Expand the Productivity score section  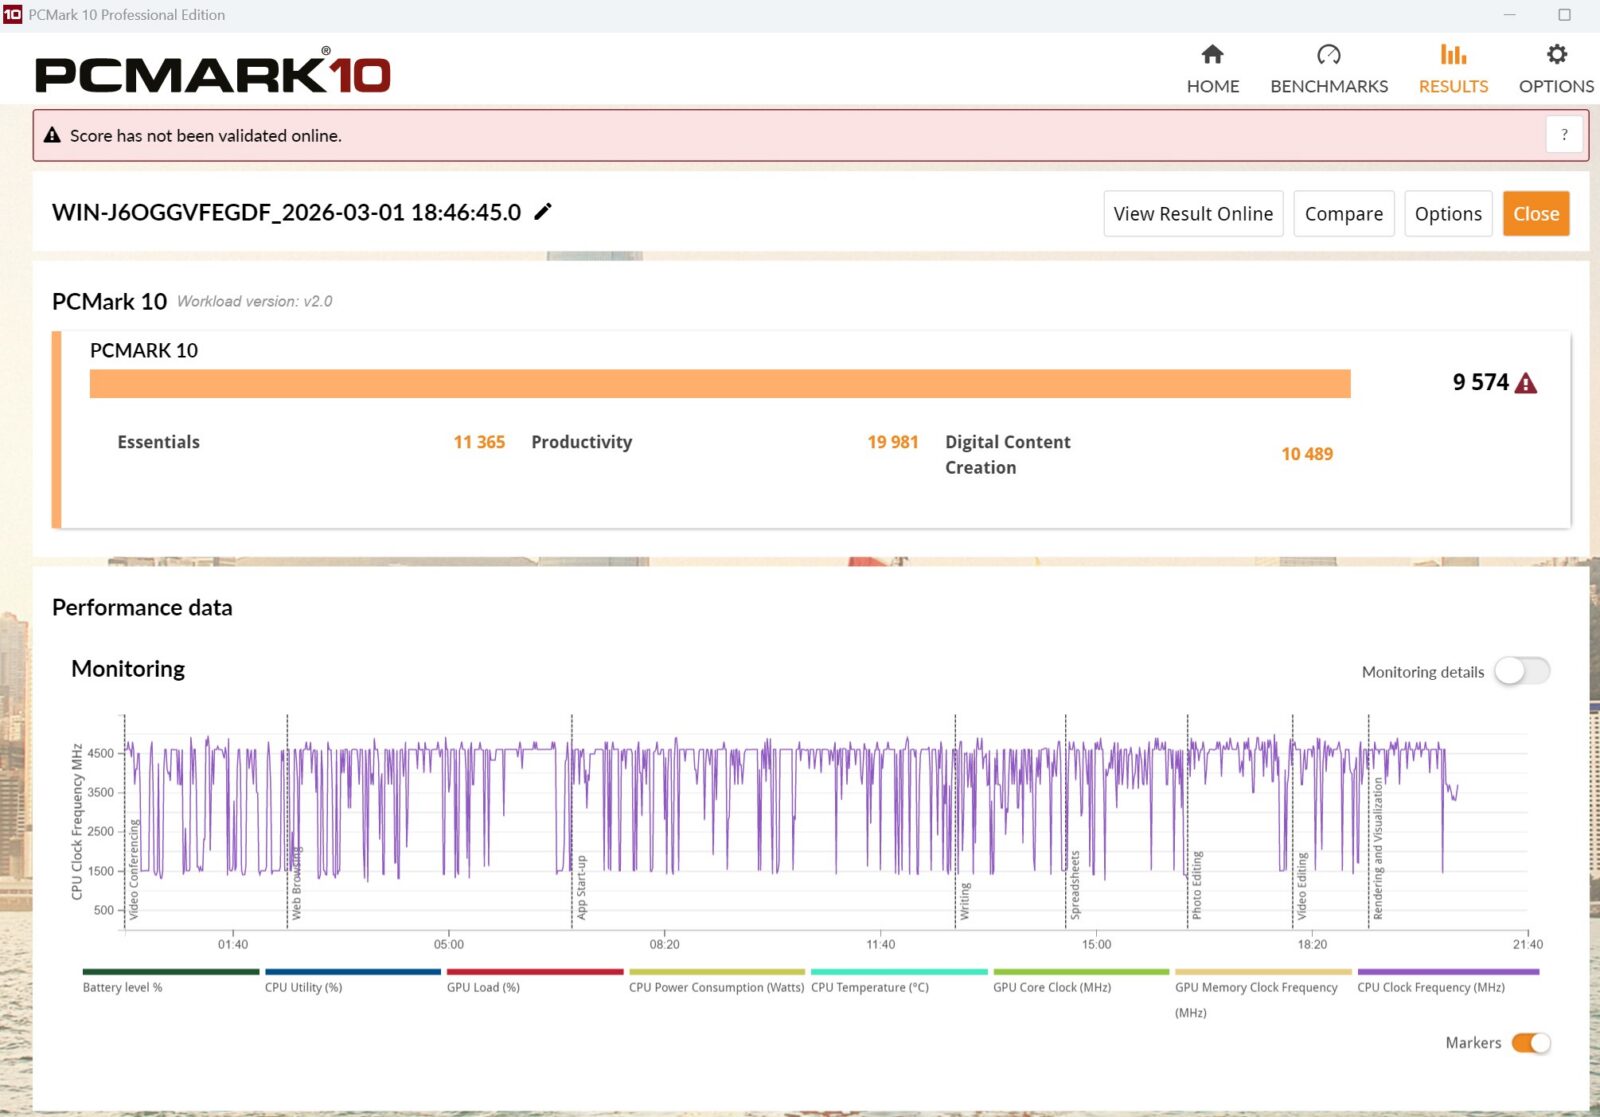[x=581, y=442]
